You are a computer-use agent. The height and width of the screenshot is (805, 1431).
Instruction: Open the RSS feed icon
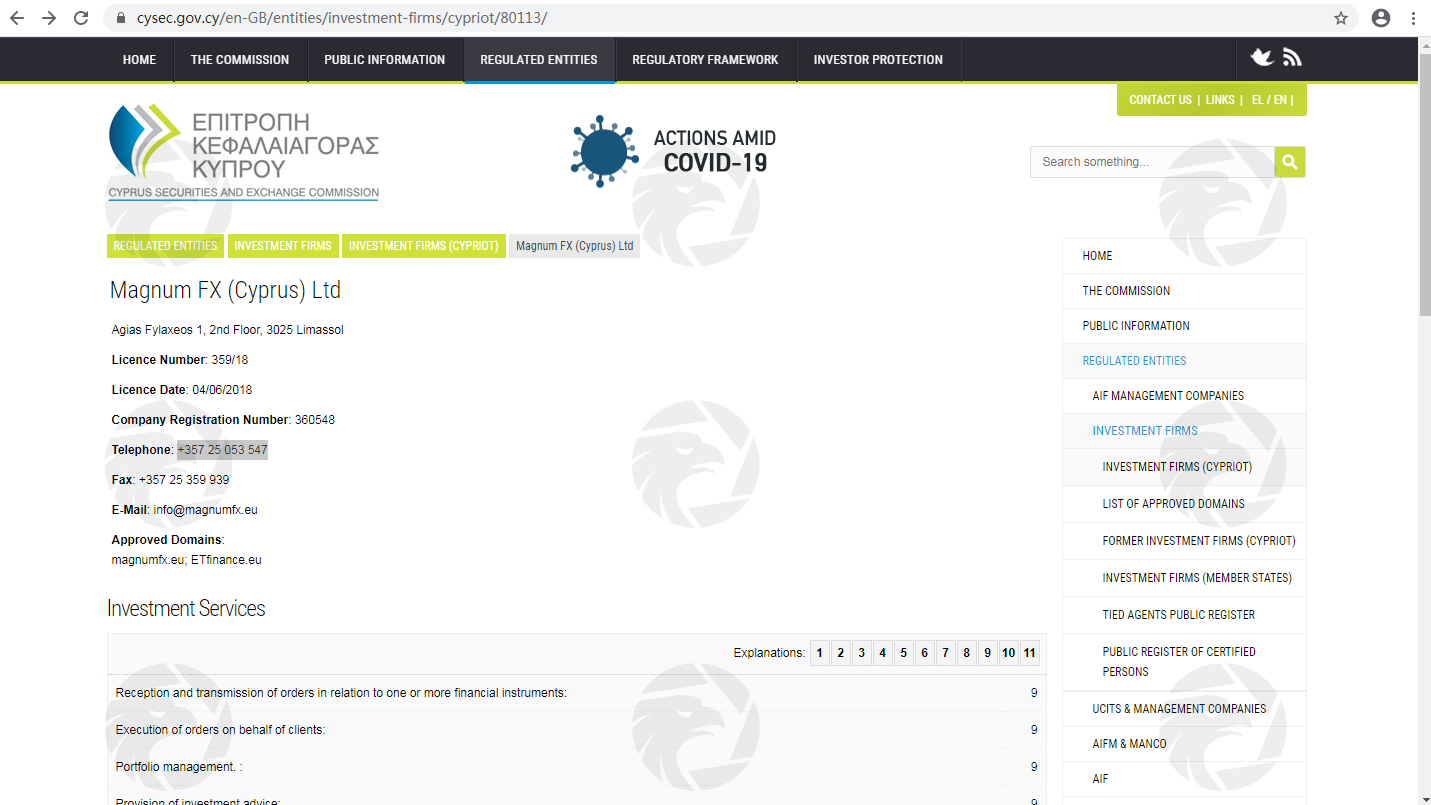[1292, 58]
